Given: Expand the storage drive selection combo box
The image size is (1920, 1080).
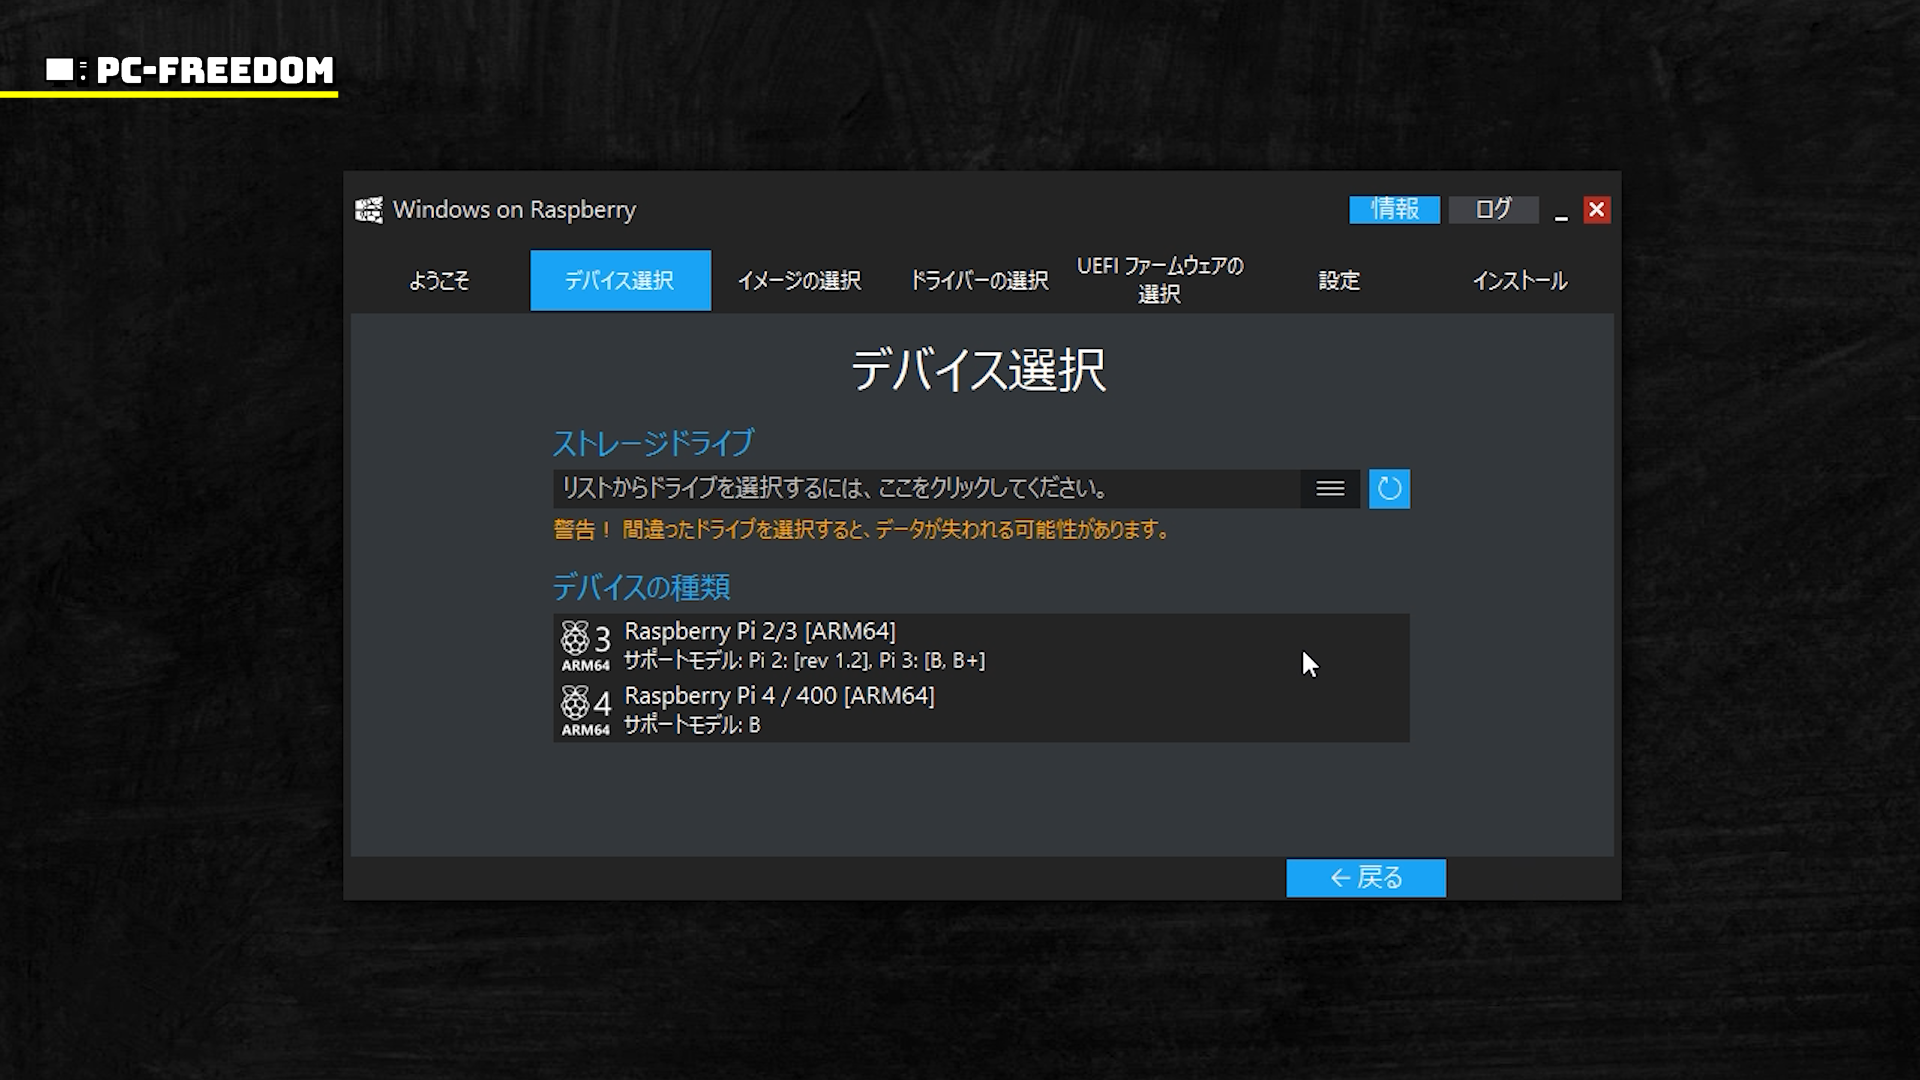Looking at the screenshot, I should (x=925, y=489).
